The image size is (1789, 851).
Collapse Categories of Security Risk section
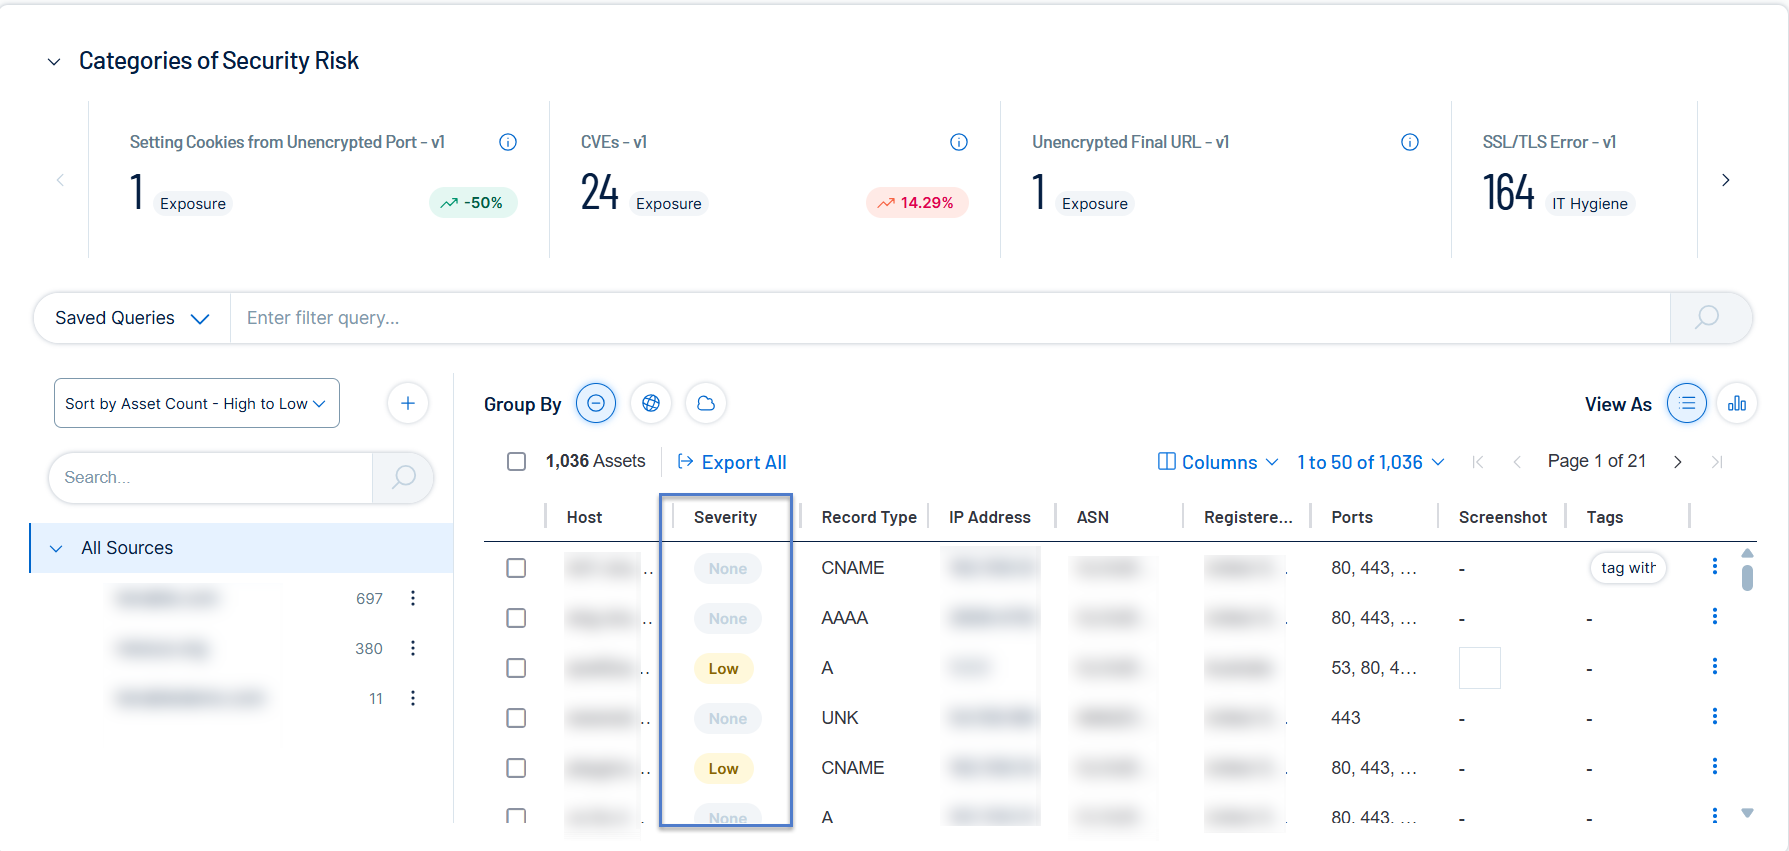(54, 62)
